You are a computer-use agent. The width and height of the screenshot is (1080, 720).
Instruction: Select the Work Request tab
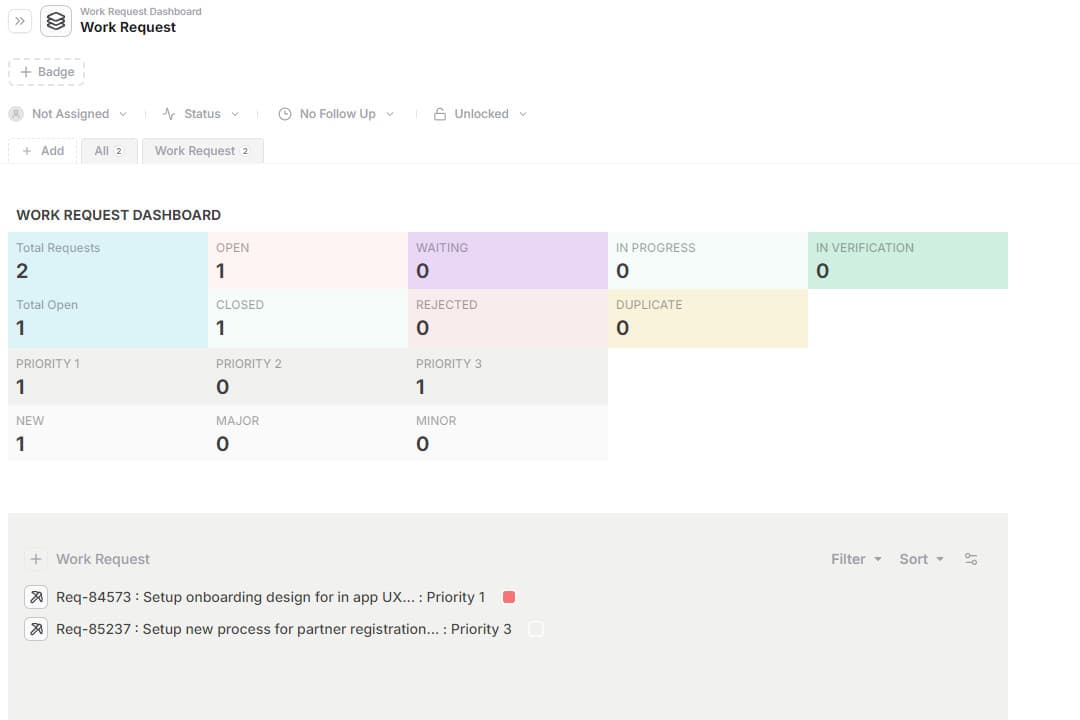tap(202, 151)
